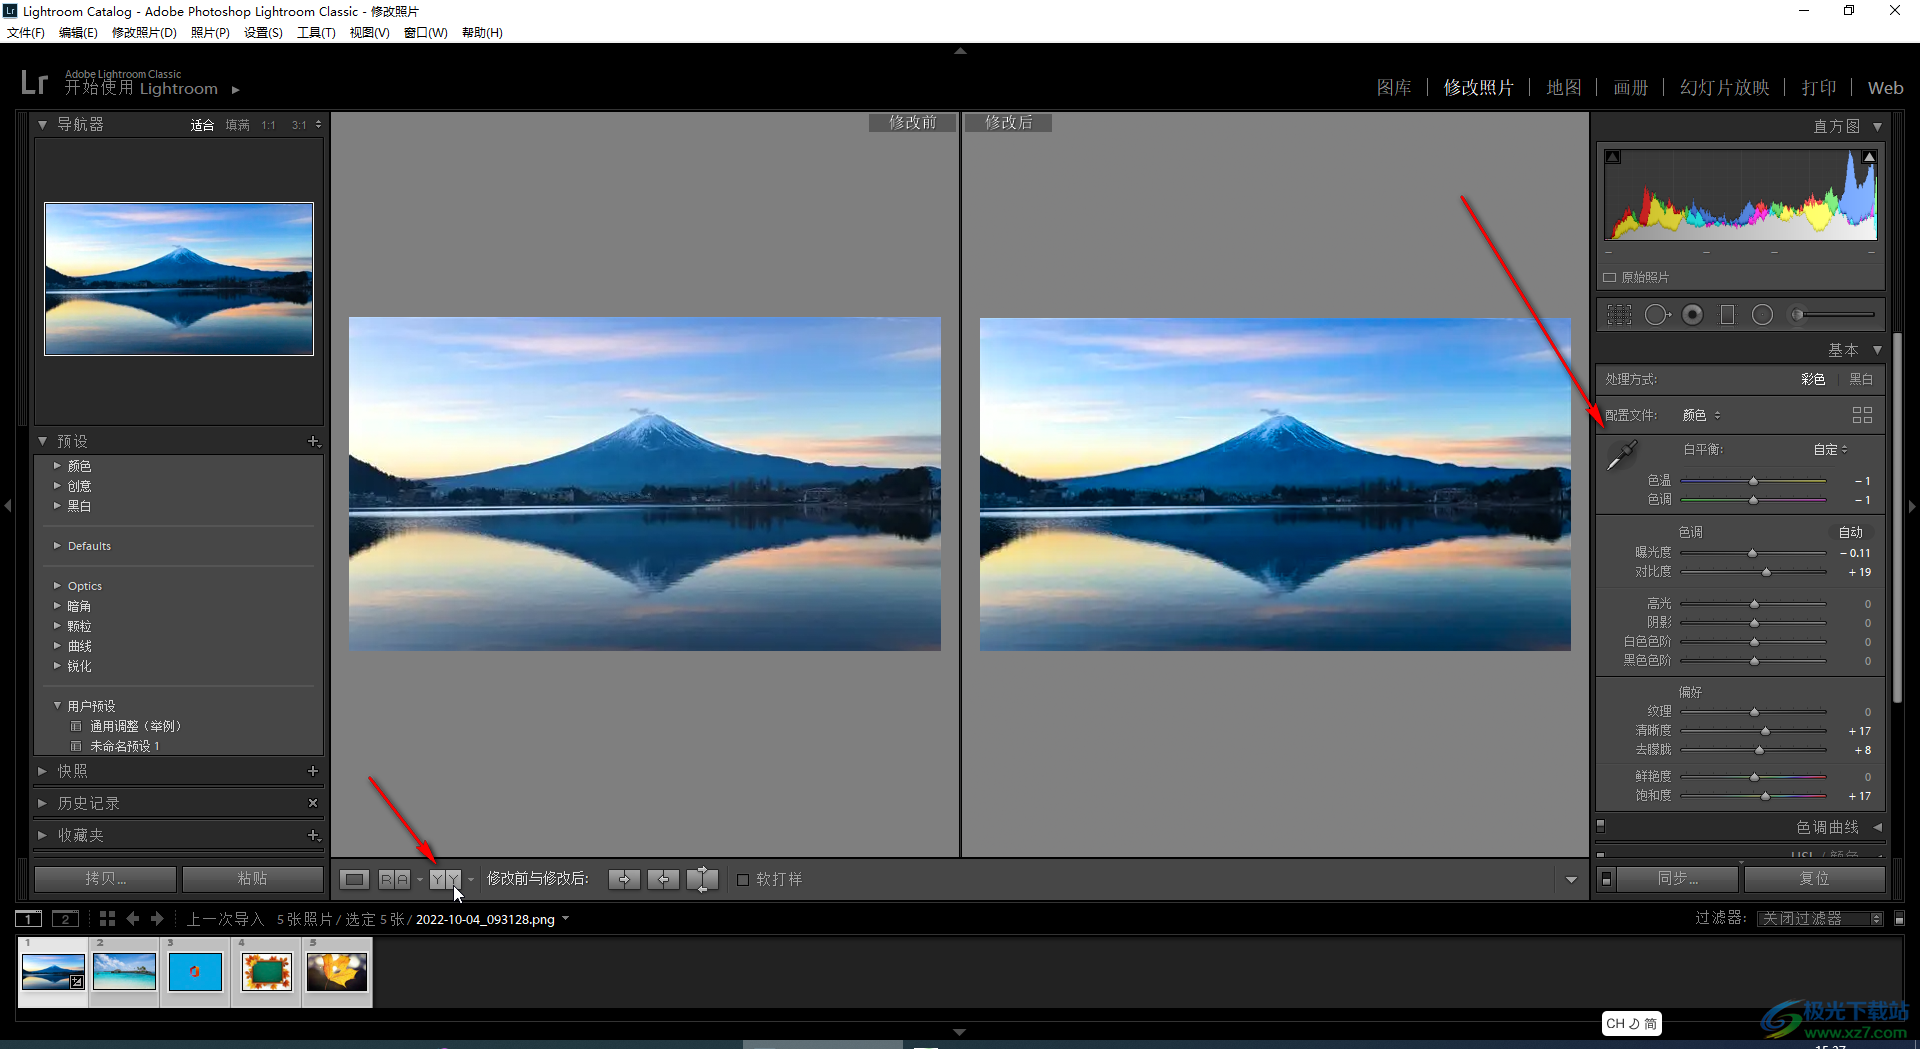Click the 拷贝... copy button

pyautogui.click(x=106, y=878)
